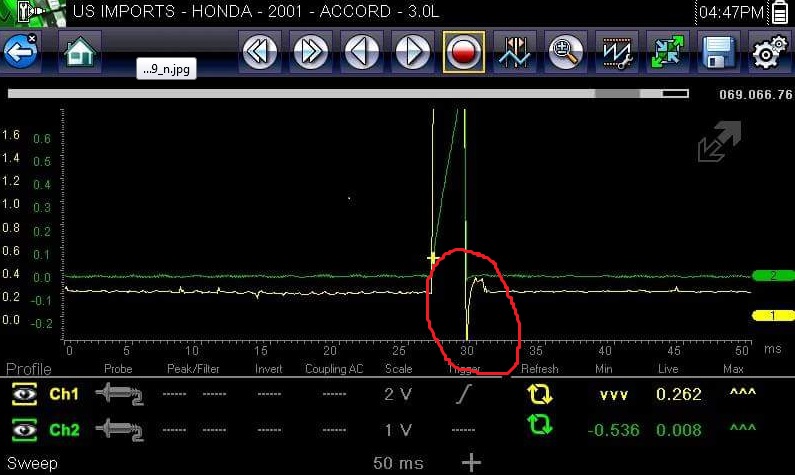Refresh Ch2 min/max values
Image resolution: width=795 pixels, height=475 pixels.
coord(540,429)
